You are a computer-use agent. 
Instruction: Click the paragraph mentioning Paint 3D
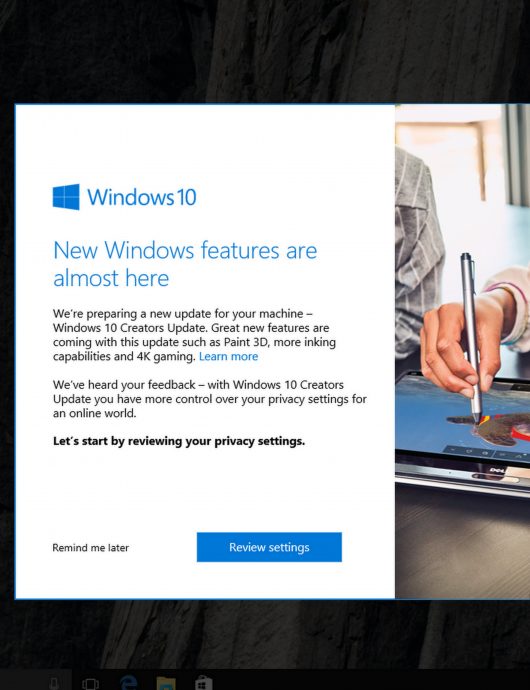pos(194,335)
